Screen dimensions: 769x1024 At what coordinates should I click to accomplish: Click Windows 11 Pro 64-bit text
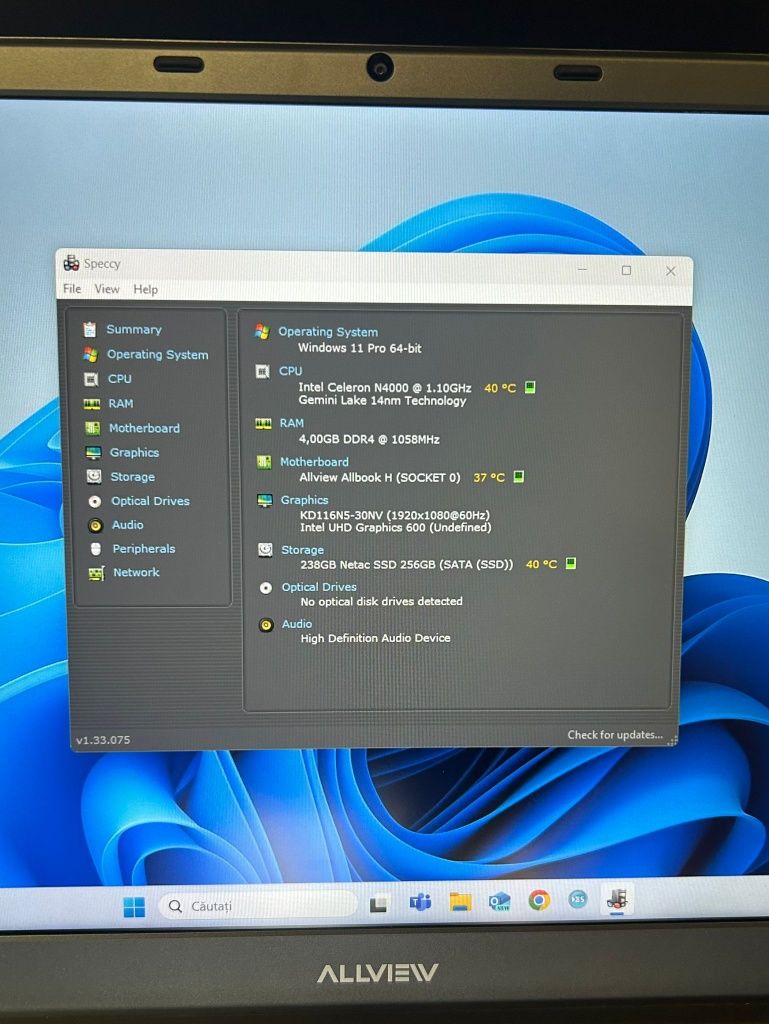tap(360, 348)
